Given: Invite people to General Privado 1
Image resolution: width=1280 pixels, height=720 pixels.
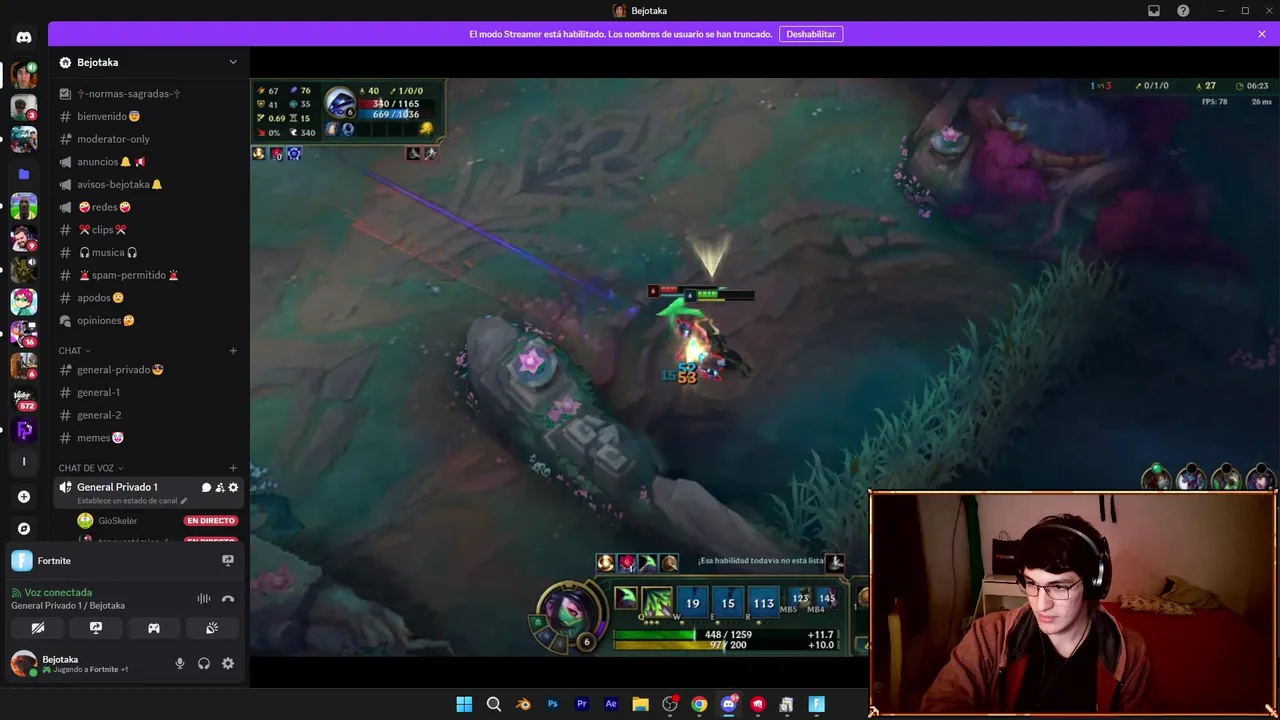Looking at the screenshot, I should pyautogui.click(x=220, y=488).
